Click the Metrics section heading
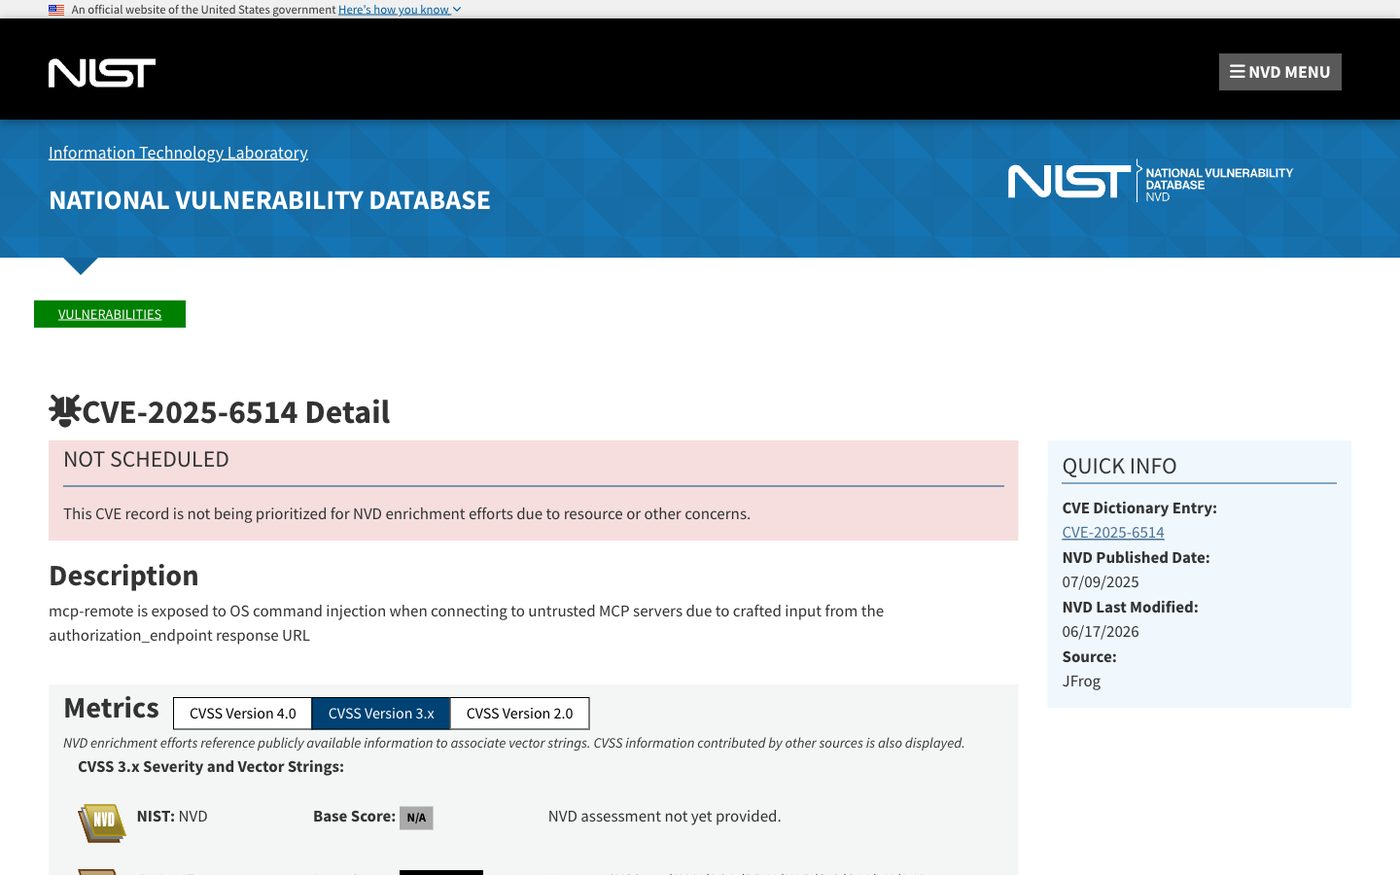1400x875 pixels. (x=111, y=707)
